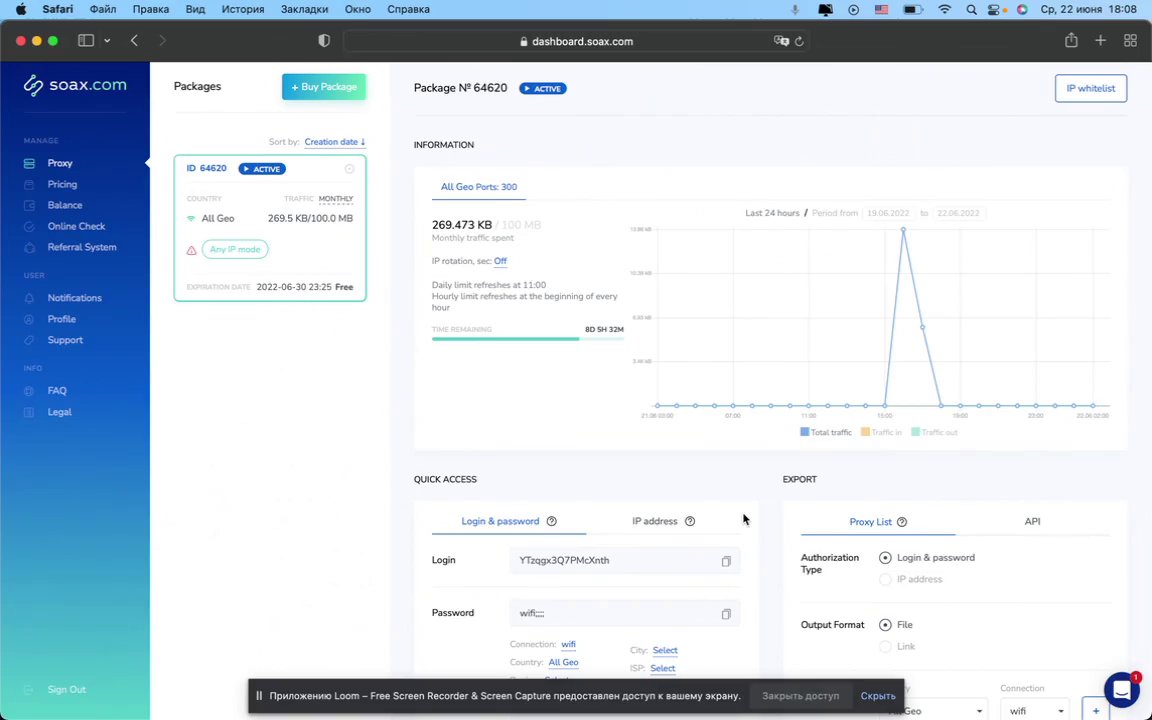This screenshot has height=720, width=1152.
Task: Go back in Safari history
Action: pos(134,40)
